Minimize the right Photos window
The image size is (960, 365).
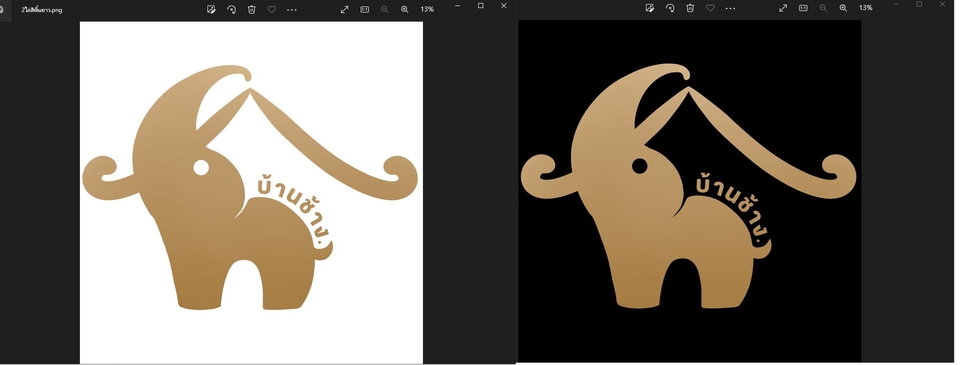pos(896,4)
